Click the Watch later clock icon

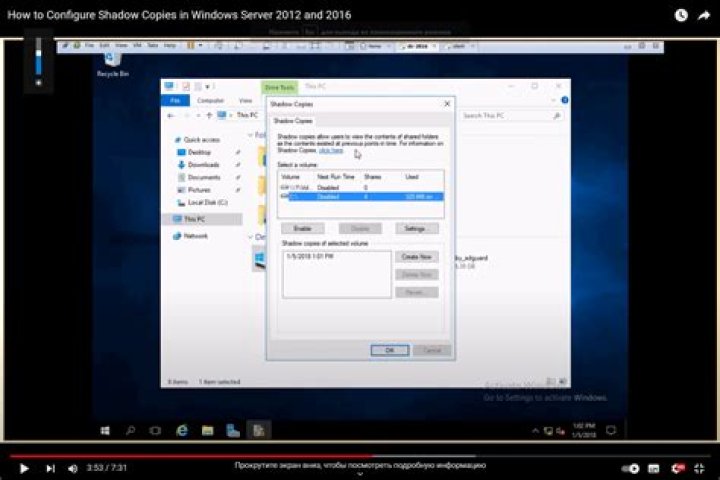(x=681, y=15)
